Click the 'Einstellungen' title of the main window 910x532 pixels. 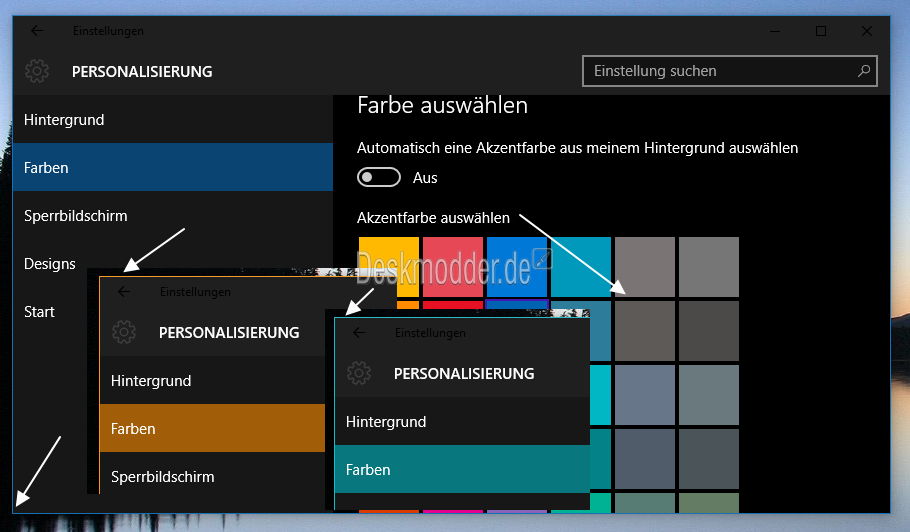pyautogui.click(x=108, y=31)
